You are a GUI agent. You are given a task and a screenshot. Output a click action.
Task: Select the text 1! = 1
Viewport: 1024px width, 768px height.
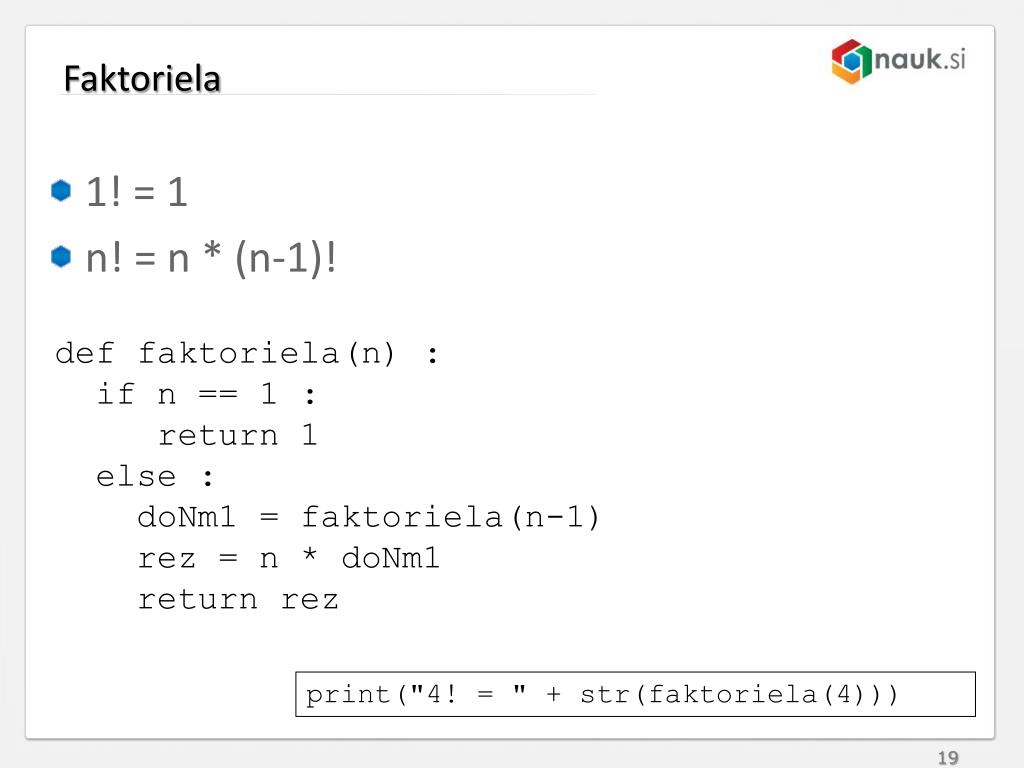[136, 192]
